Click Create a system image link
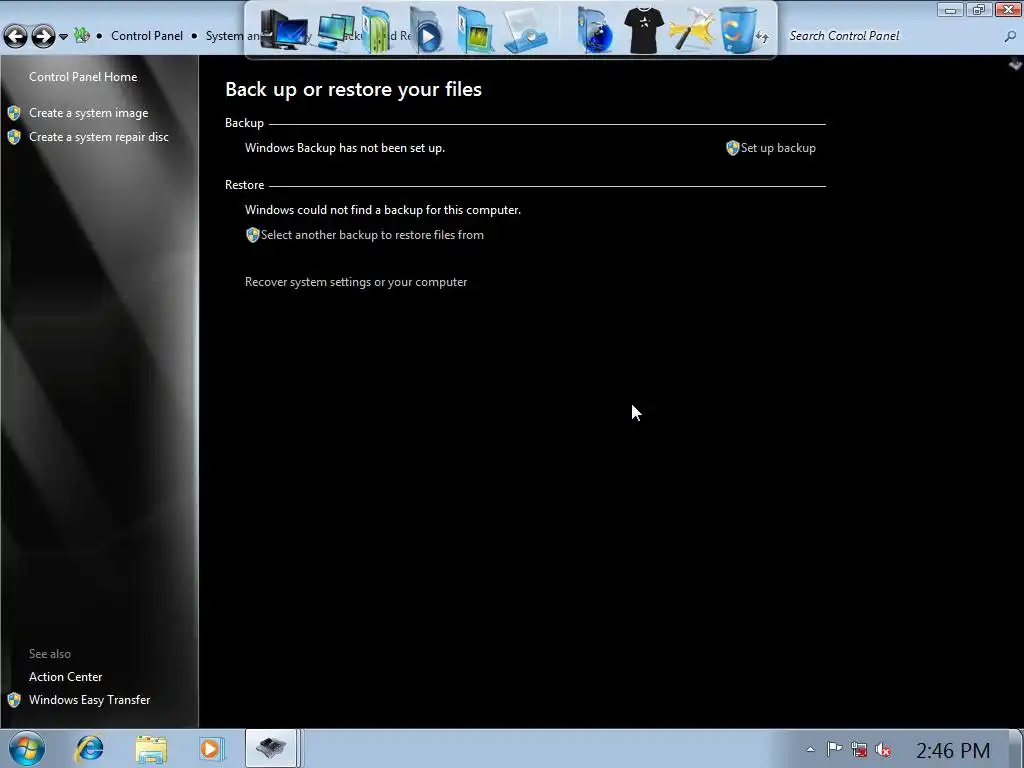Image resolution: width=1024 pixels, height=768 pixels. [89, 113]
